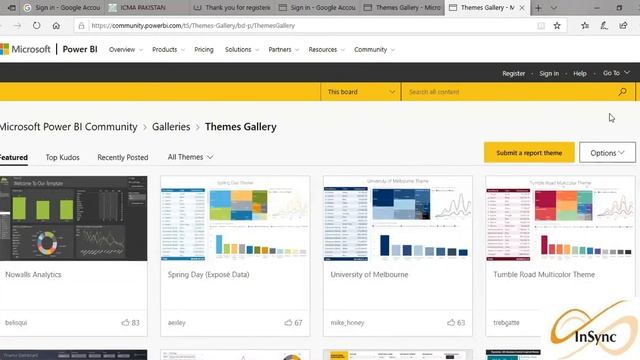
Task: Bookmark this page with the star icon
Action: click(x=557, y=26)
